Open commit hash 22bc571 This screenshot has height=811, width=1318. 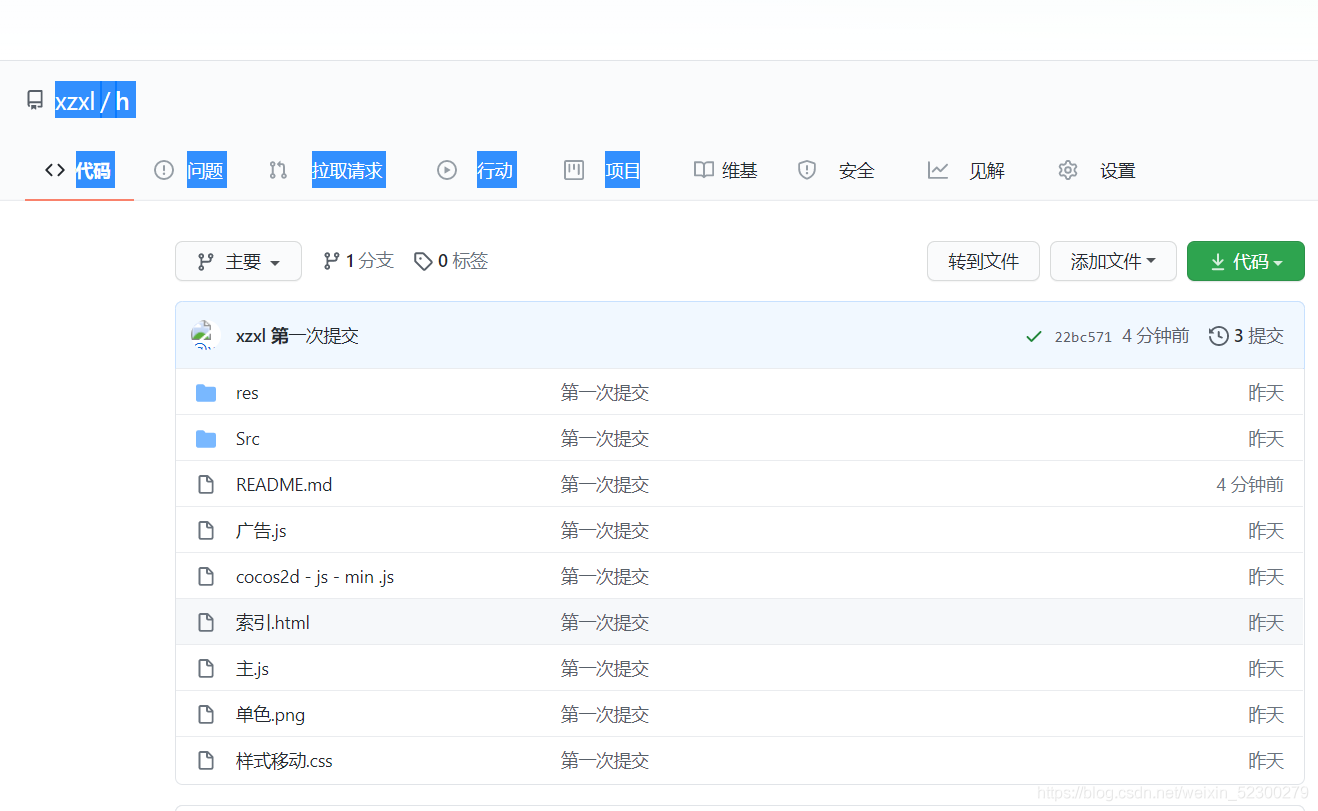click(1083, 337)
